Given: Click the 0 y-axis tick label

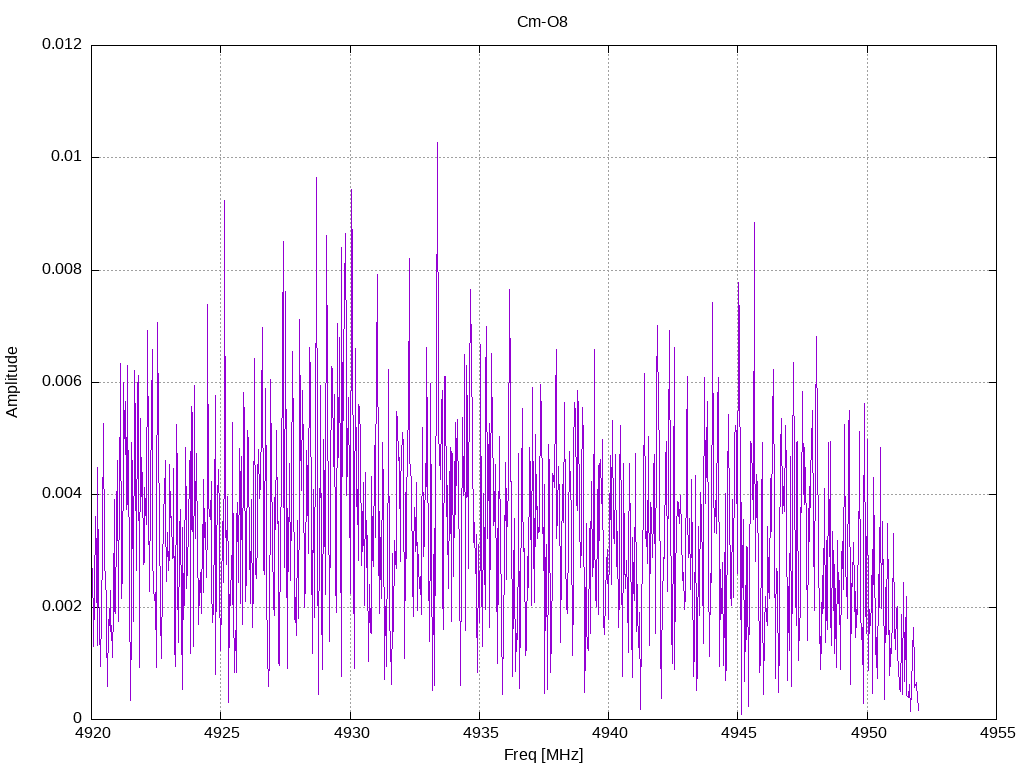Looking at the screenshot, I should pos(78,718).
